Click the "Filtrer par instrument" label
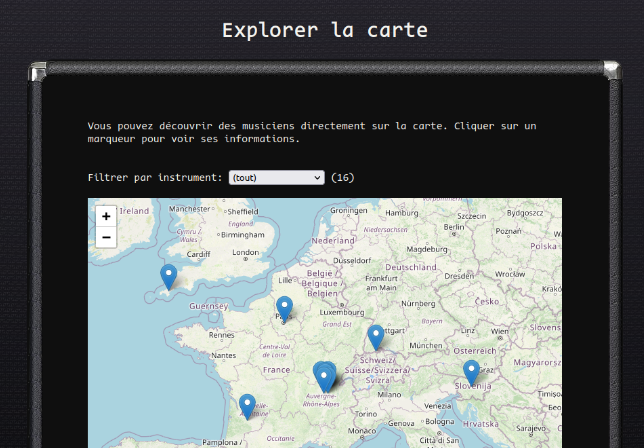This screenshot has height=448, width=644. (x=155, y=178)
